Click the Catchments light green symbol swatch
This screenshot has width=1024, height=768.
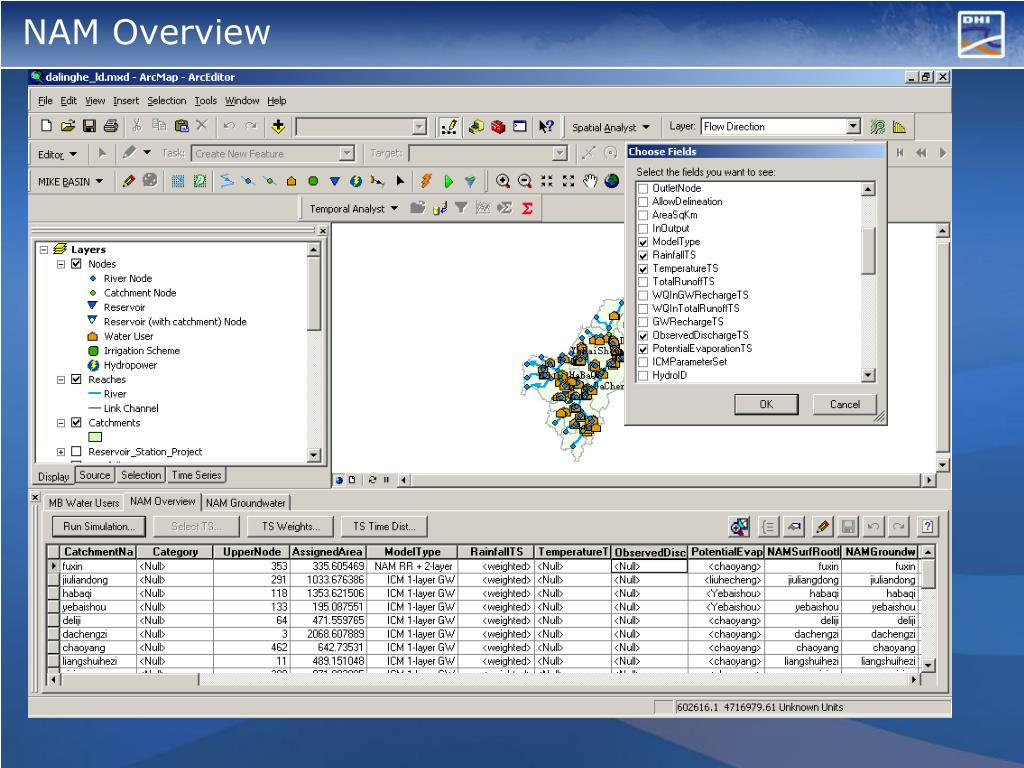[95, 437]
